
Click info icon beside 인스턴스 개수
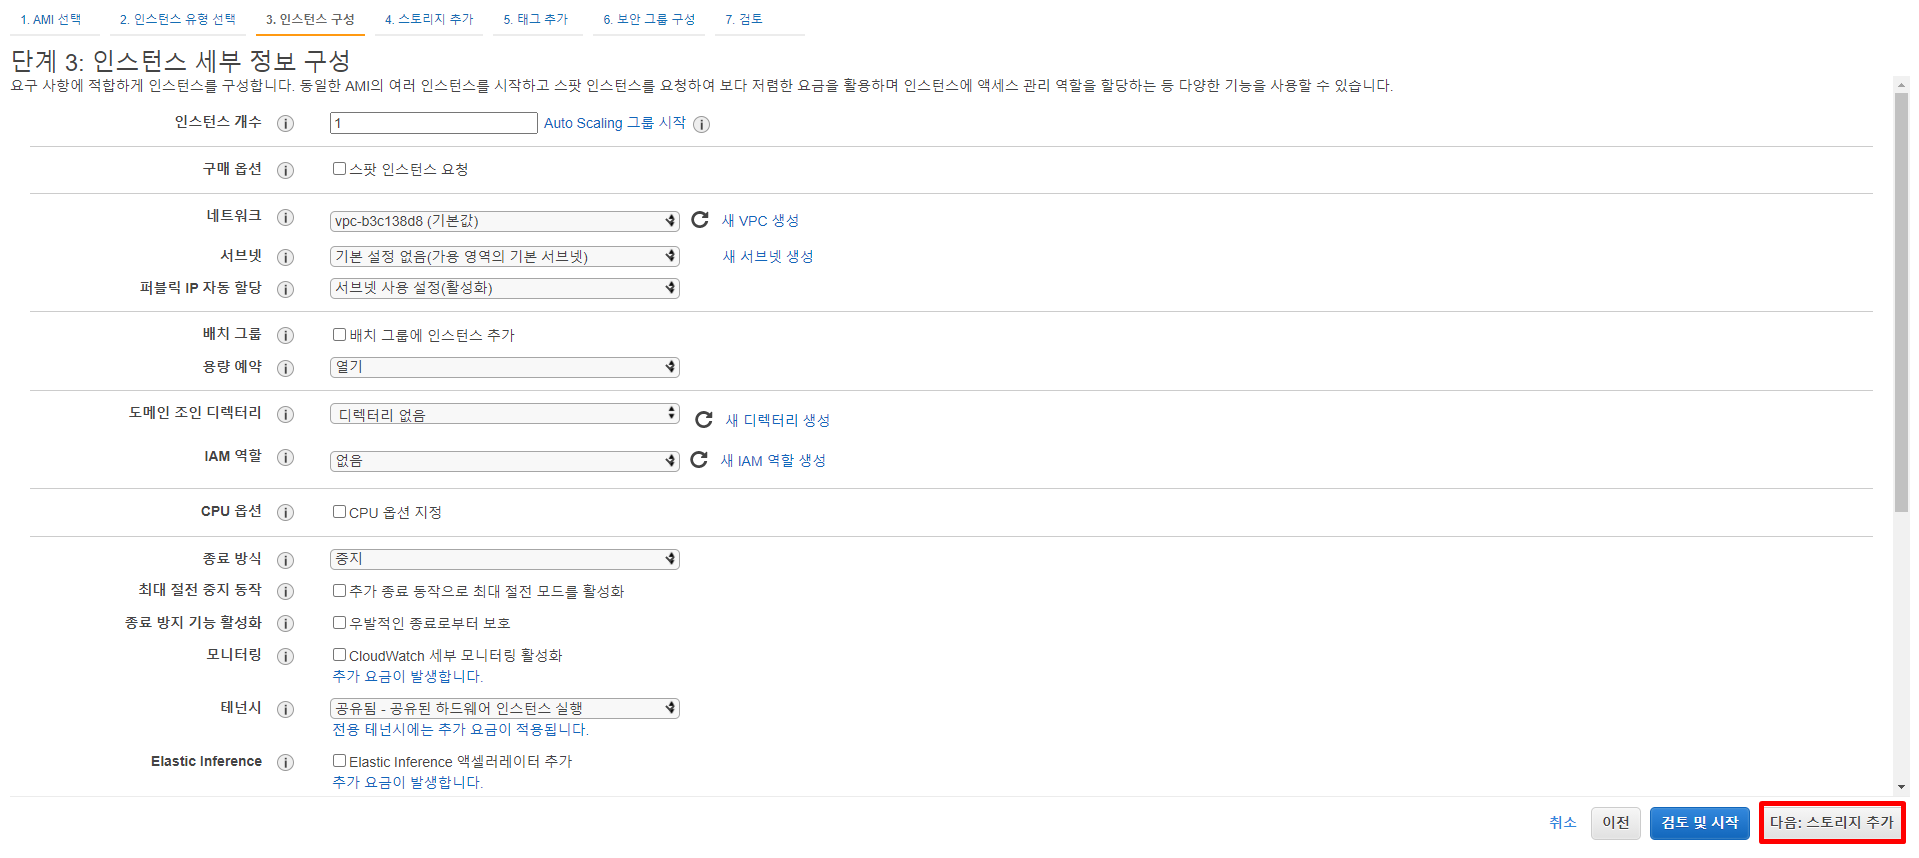[286, 124]
